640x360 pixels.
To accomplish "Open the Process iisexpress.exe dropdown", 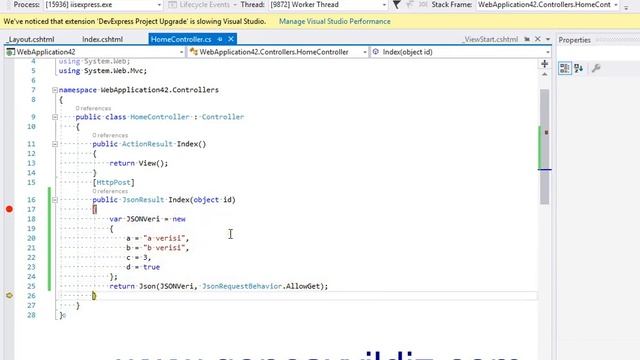I will 159,5.
